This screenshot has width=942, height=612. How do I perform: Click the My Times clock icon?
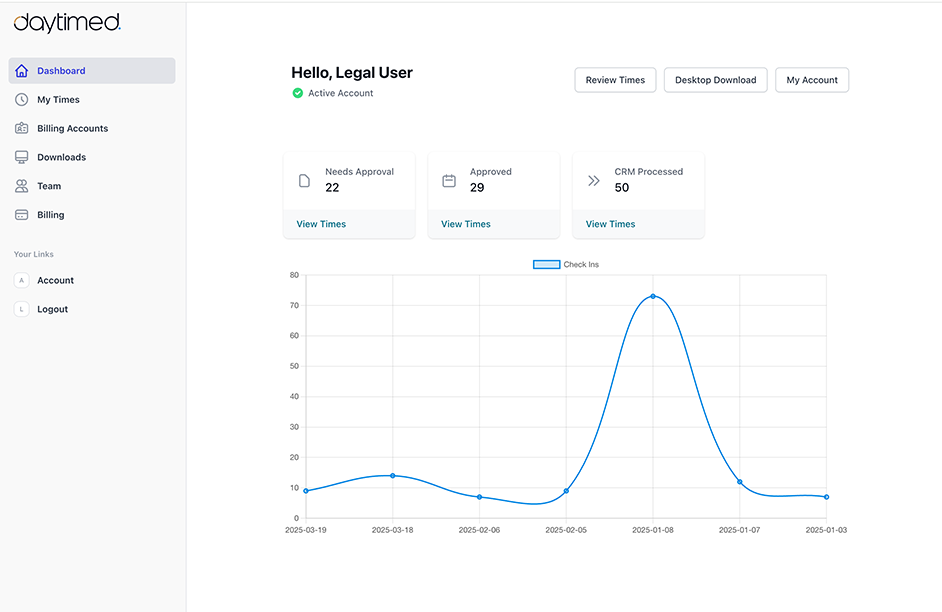pyautogui.click(x=21, y=100)
